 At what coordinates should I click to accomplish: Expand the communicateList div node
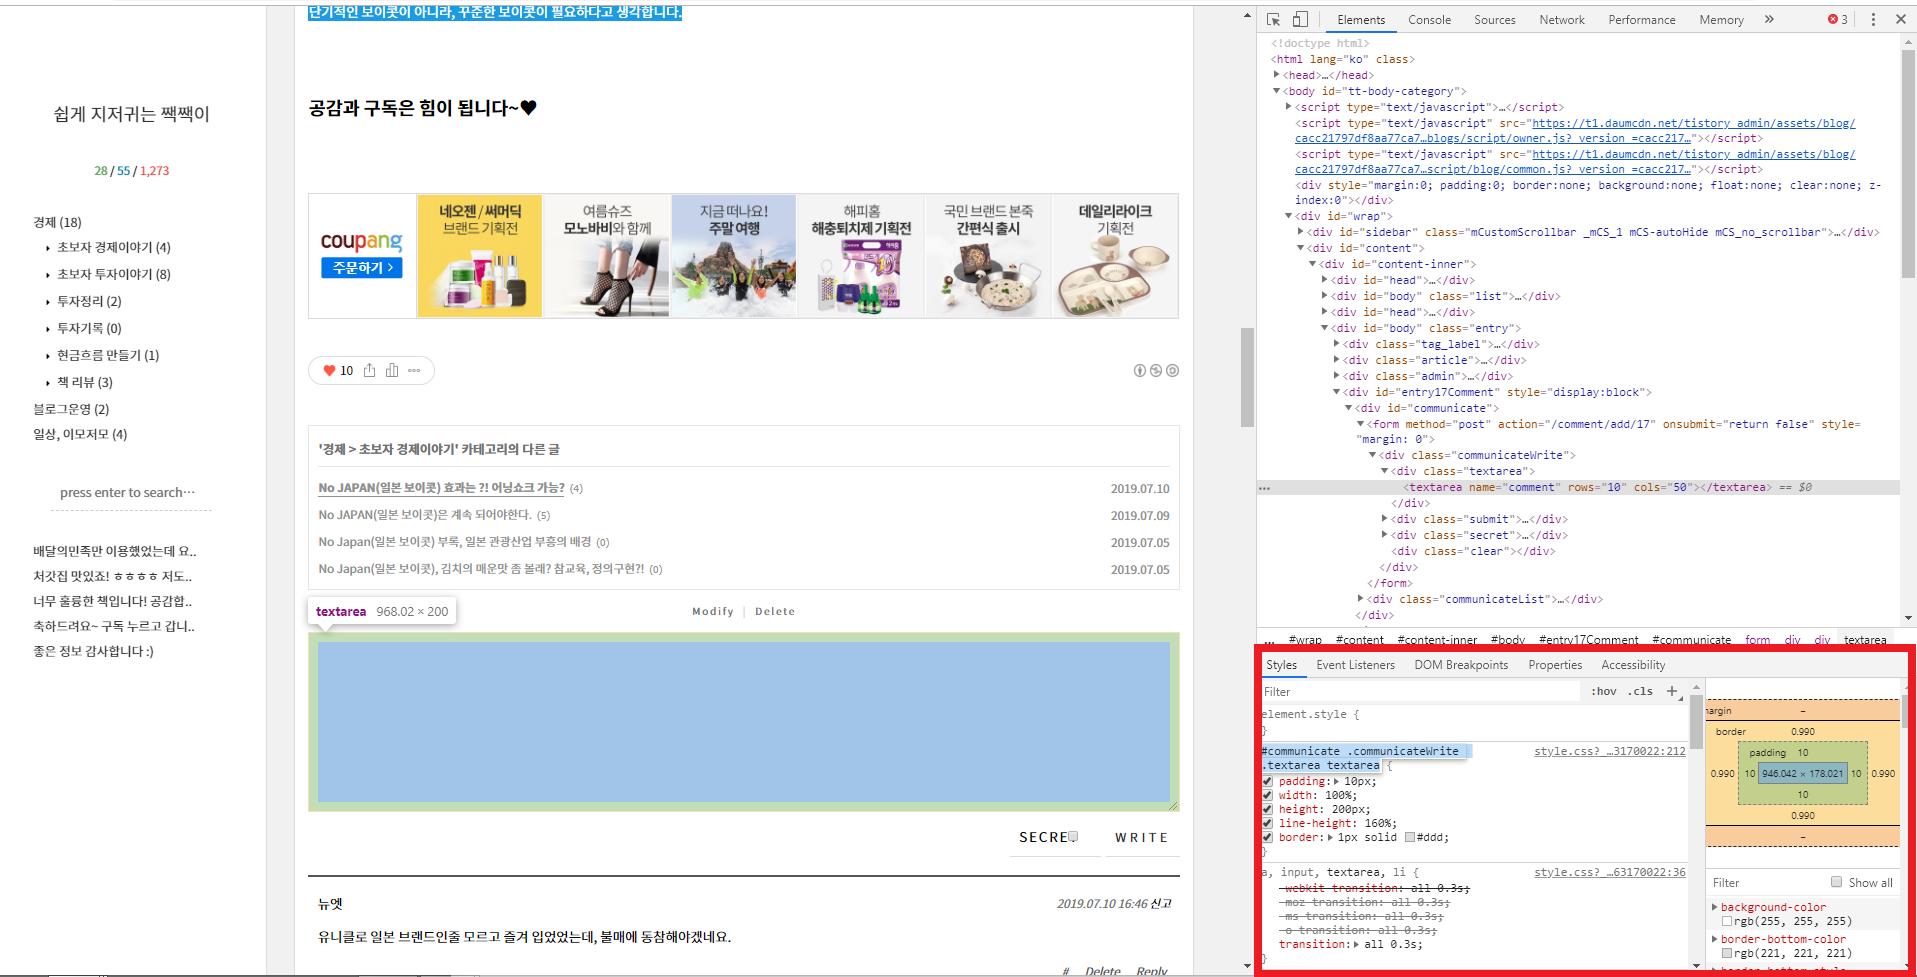[x=1360, y=599]
